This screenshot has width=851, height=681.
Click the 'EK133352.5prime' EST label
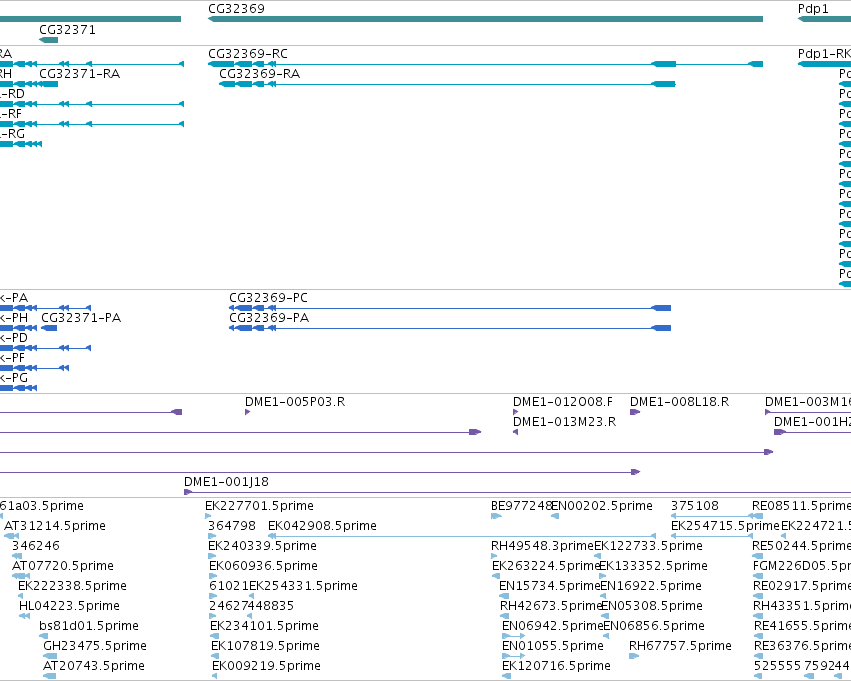[653, 566]
